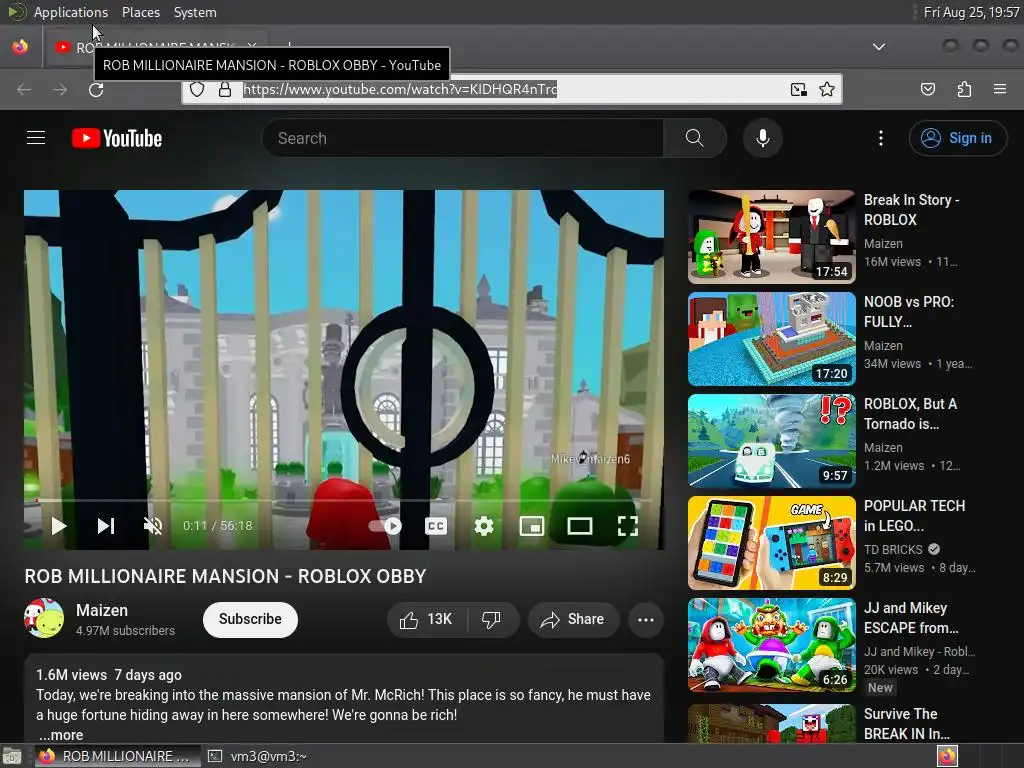
Task: Subscribe to the Maizen channel
Action: click(250, 619)
